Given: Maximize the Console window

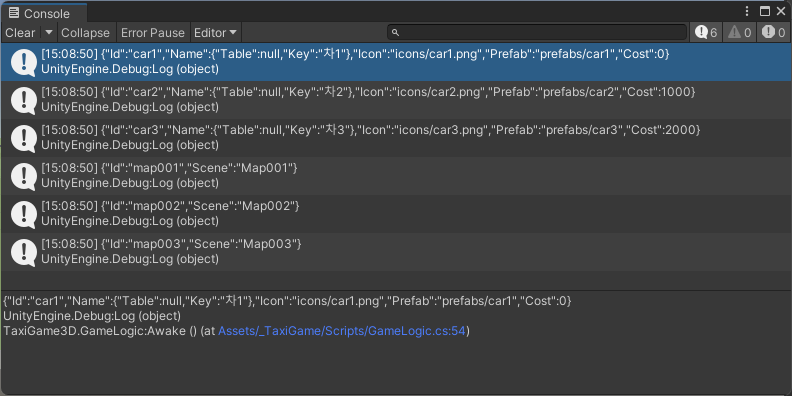Looking at the screenshot, I should (x=765, y=12).
